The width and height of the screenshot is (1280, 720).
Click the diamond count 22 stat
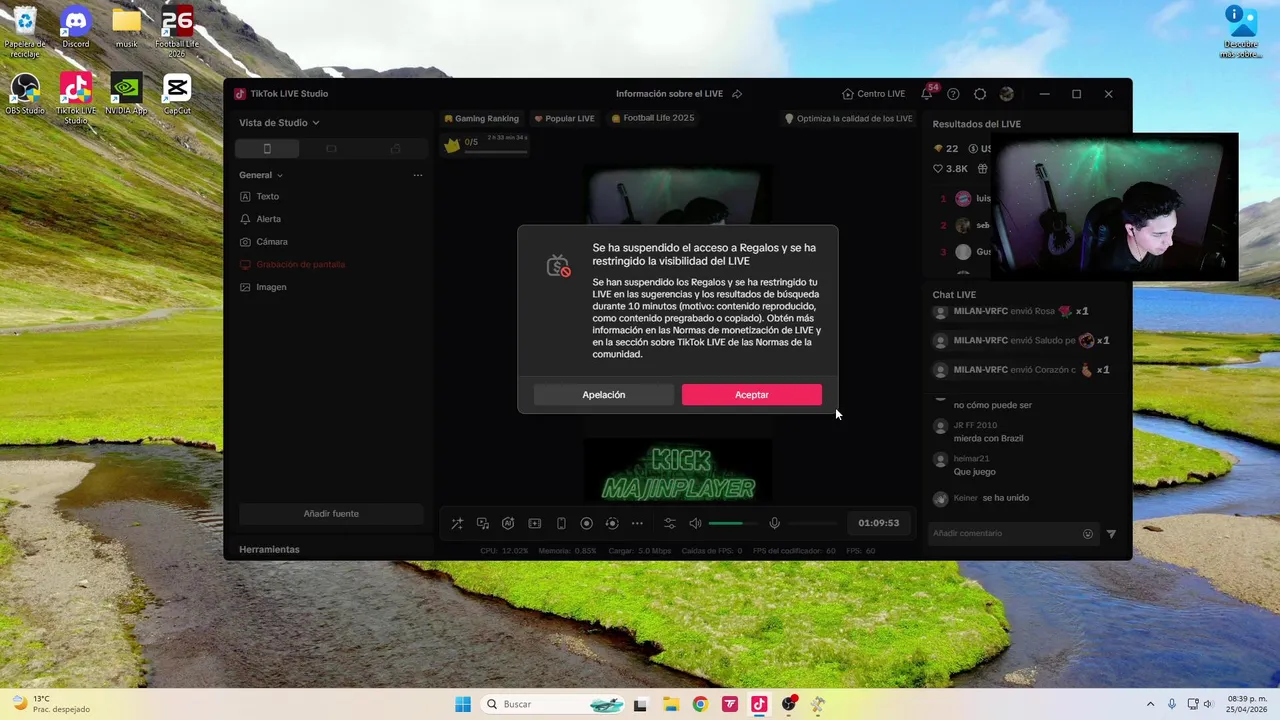(945, 149)
